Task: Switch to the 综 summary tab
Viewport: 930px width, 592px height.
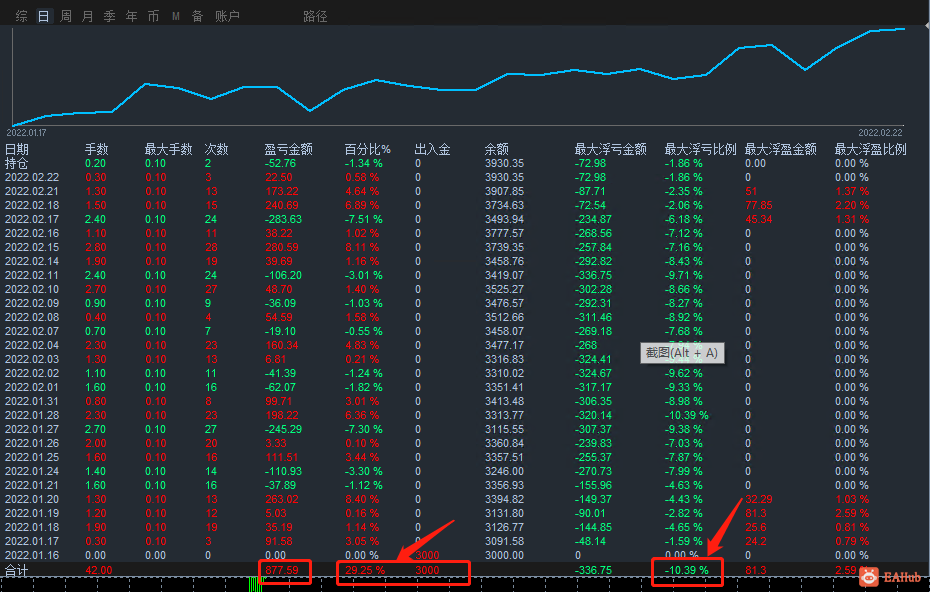Action: click(22, 16)
